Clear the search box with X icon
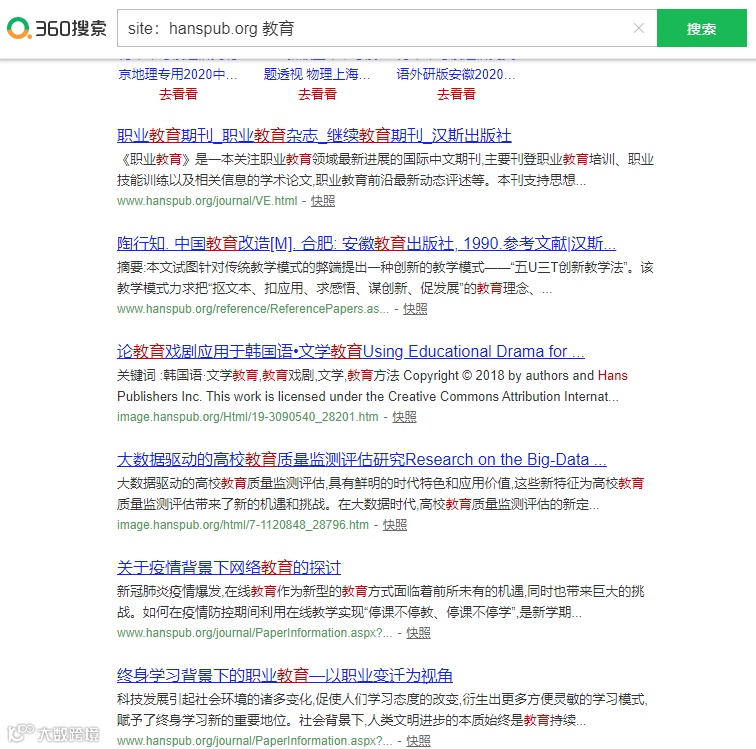 638,28
